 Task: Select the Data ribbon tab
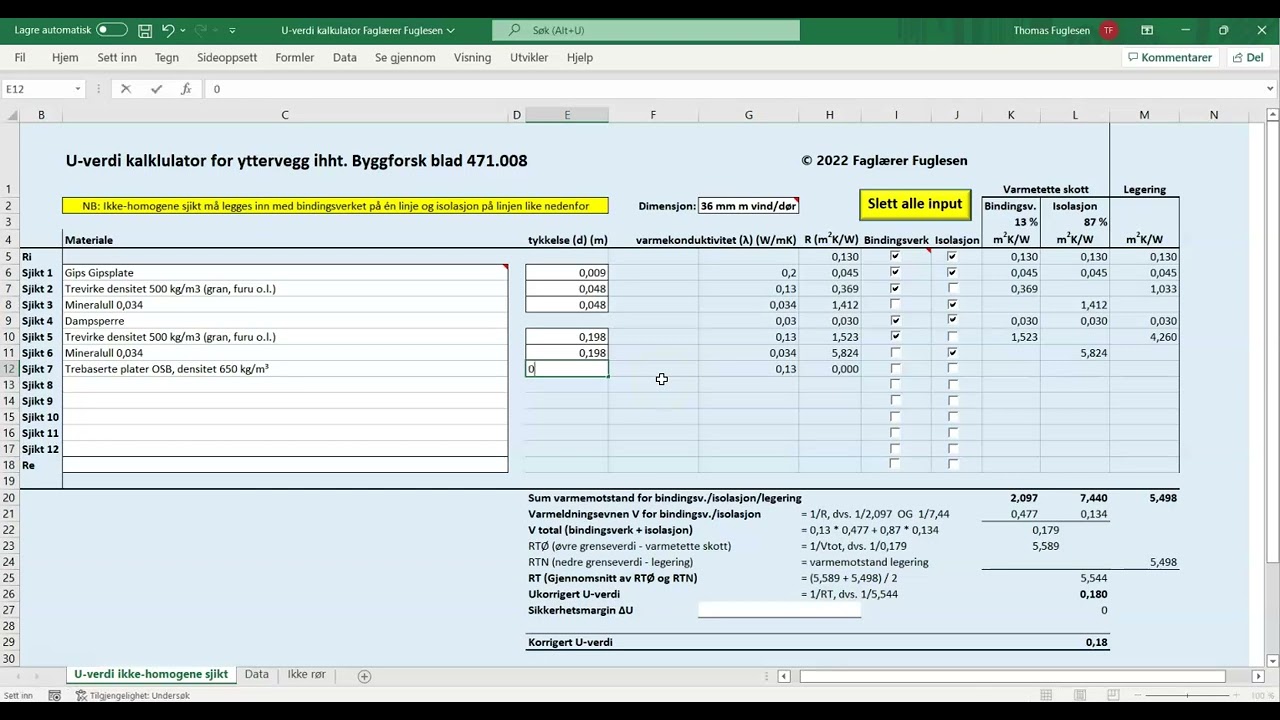point(345,58)
